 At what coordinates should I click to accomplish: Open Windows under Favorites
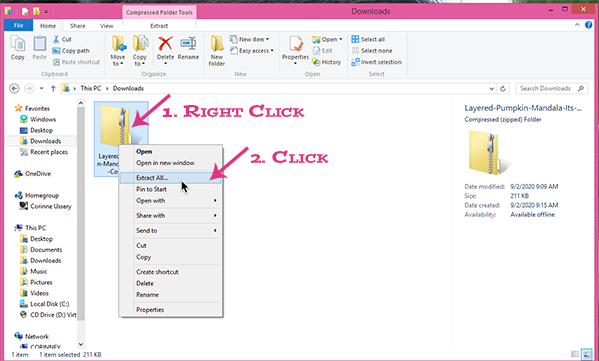click(x=37, y=119)
